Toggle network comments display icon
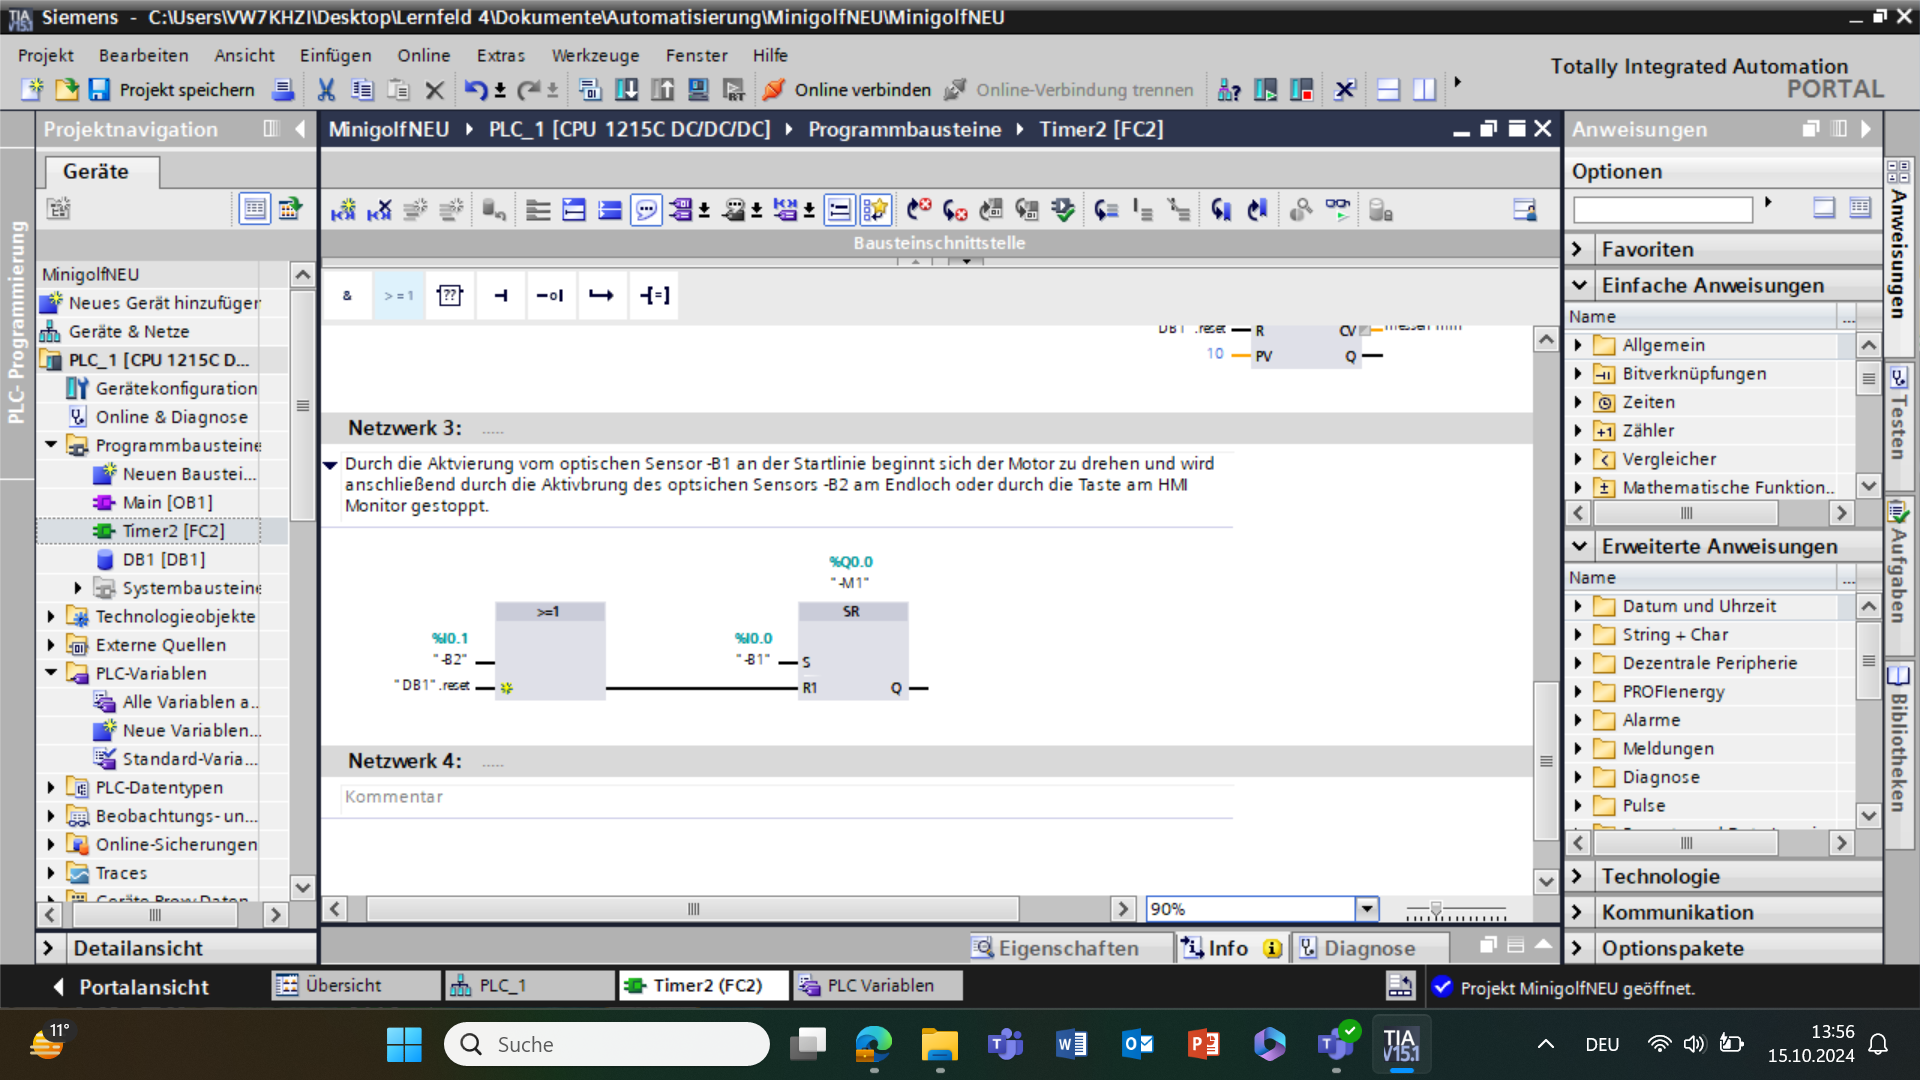Screen dimensions: 1920x1080 [x=646, y=210]
